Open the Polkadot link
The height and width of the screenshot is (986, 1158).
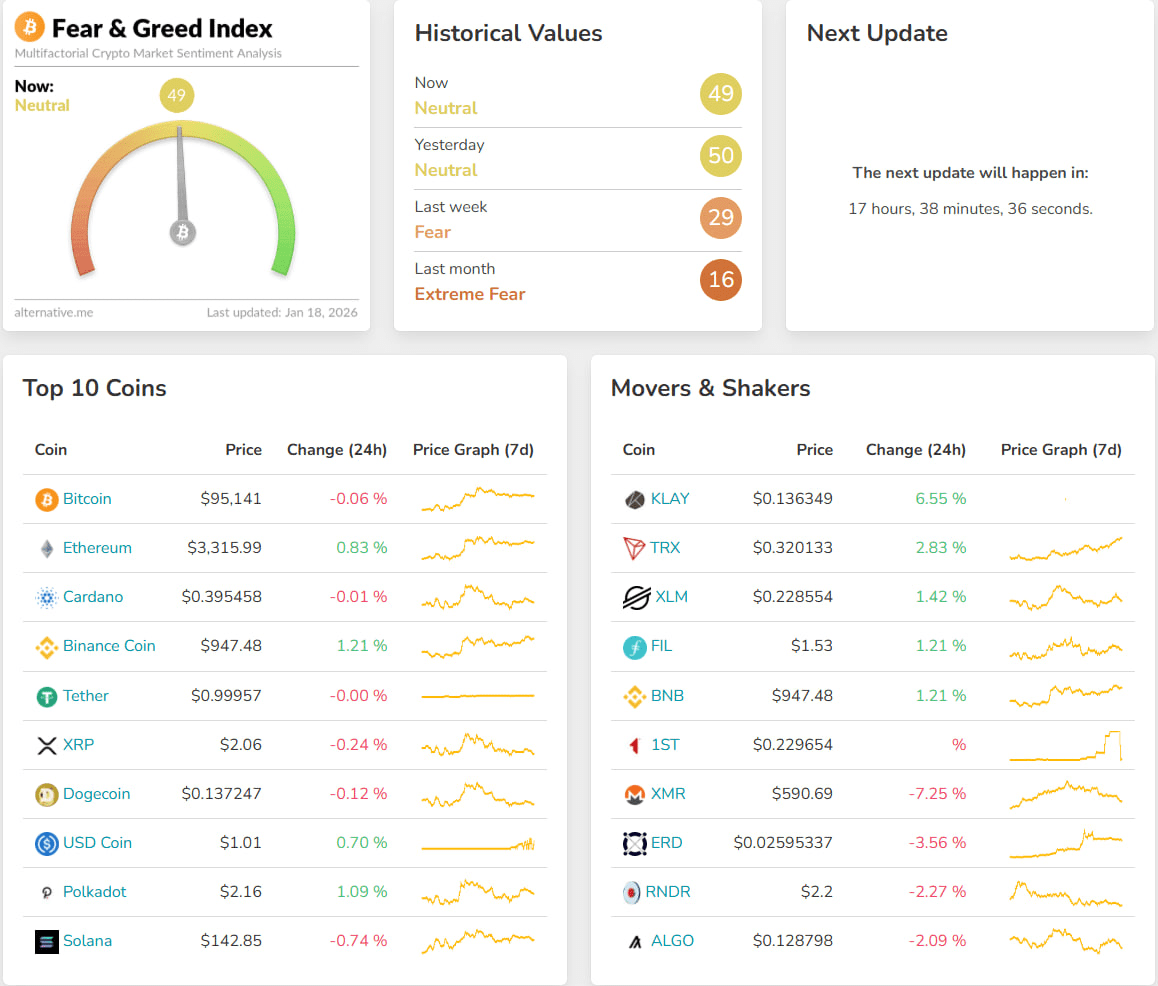pos(95,891)
